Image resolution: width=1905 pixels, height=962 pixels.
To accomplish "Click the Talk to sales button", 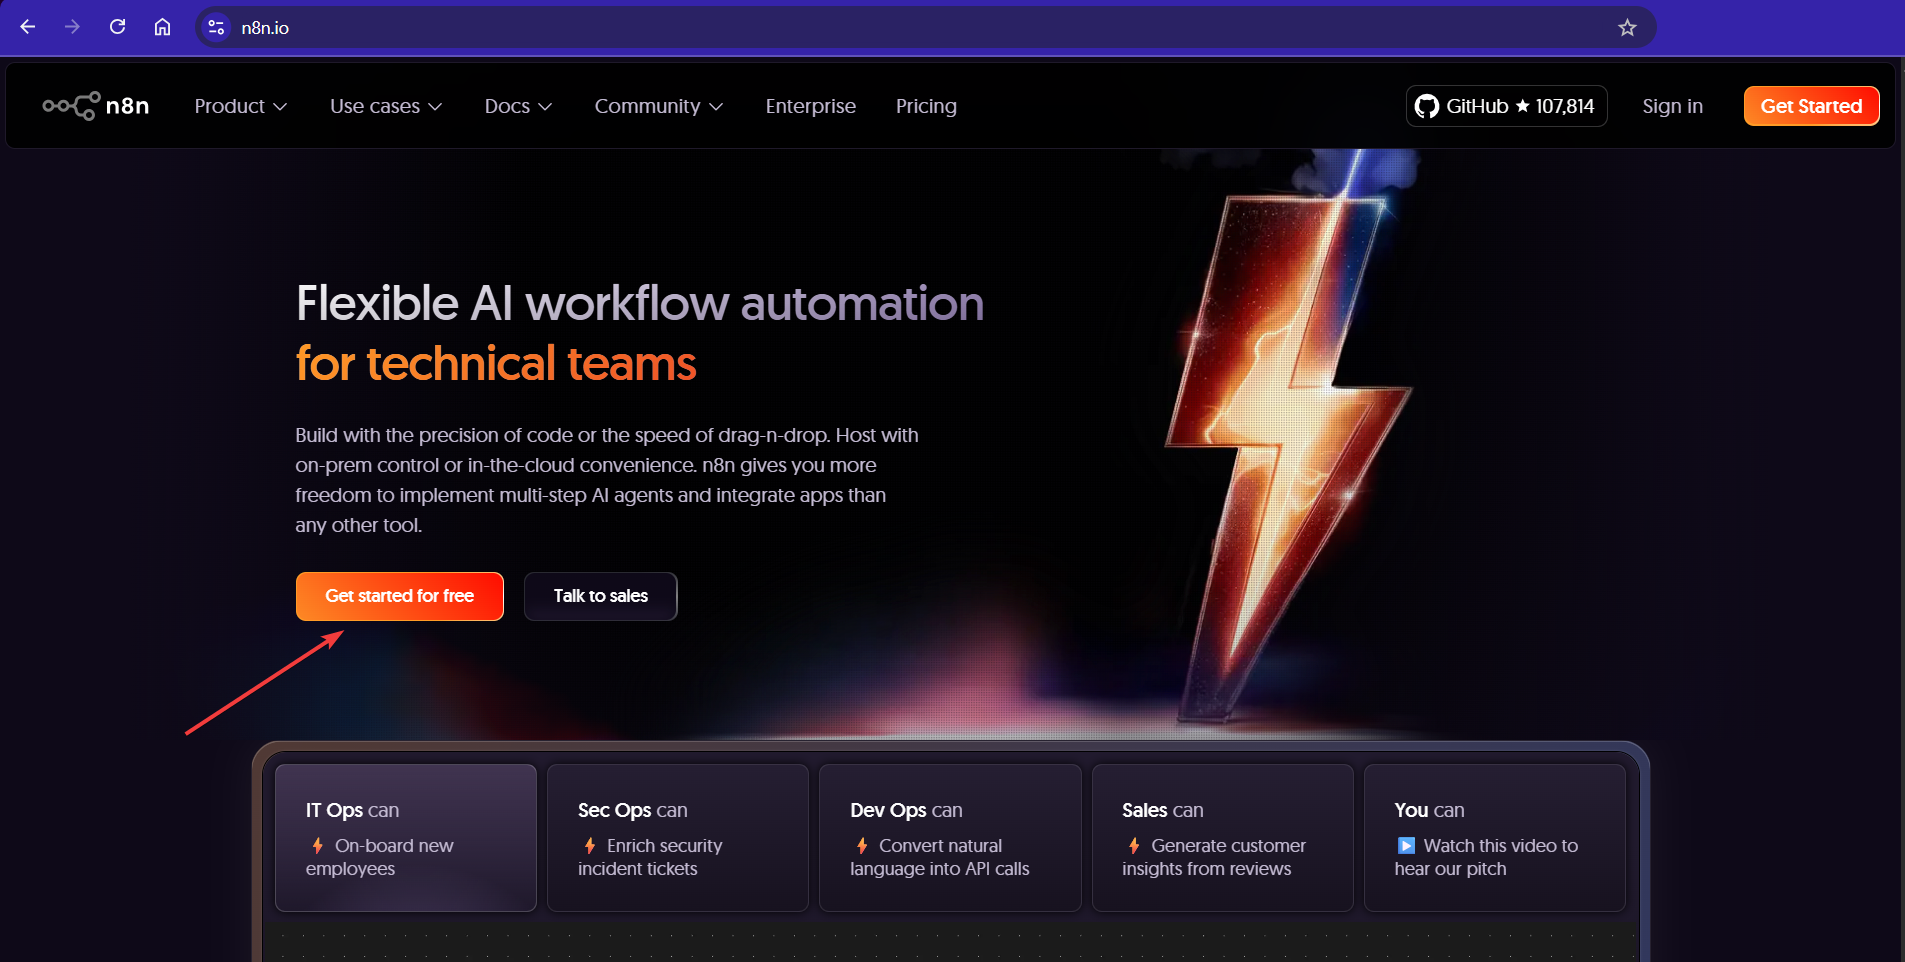I will click(x=600, y=596).
